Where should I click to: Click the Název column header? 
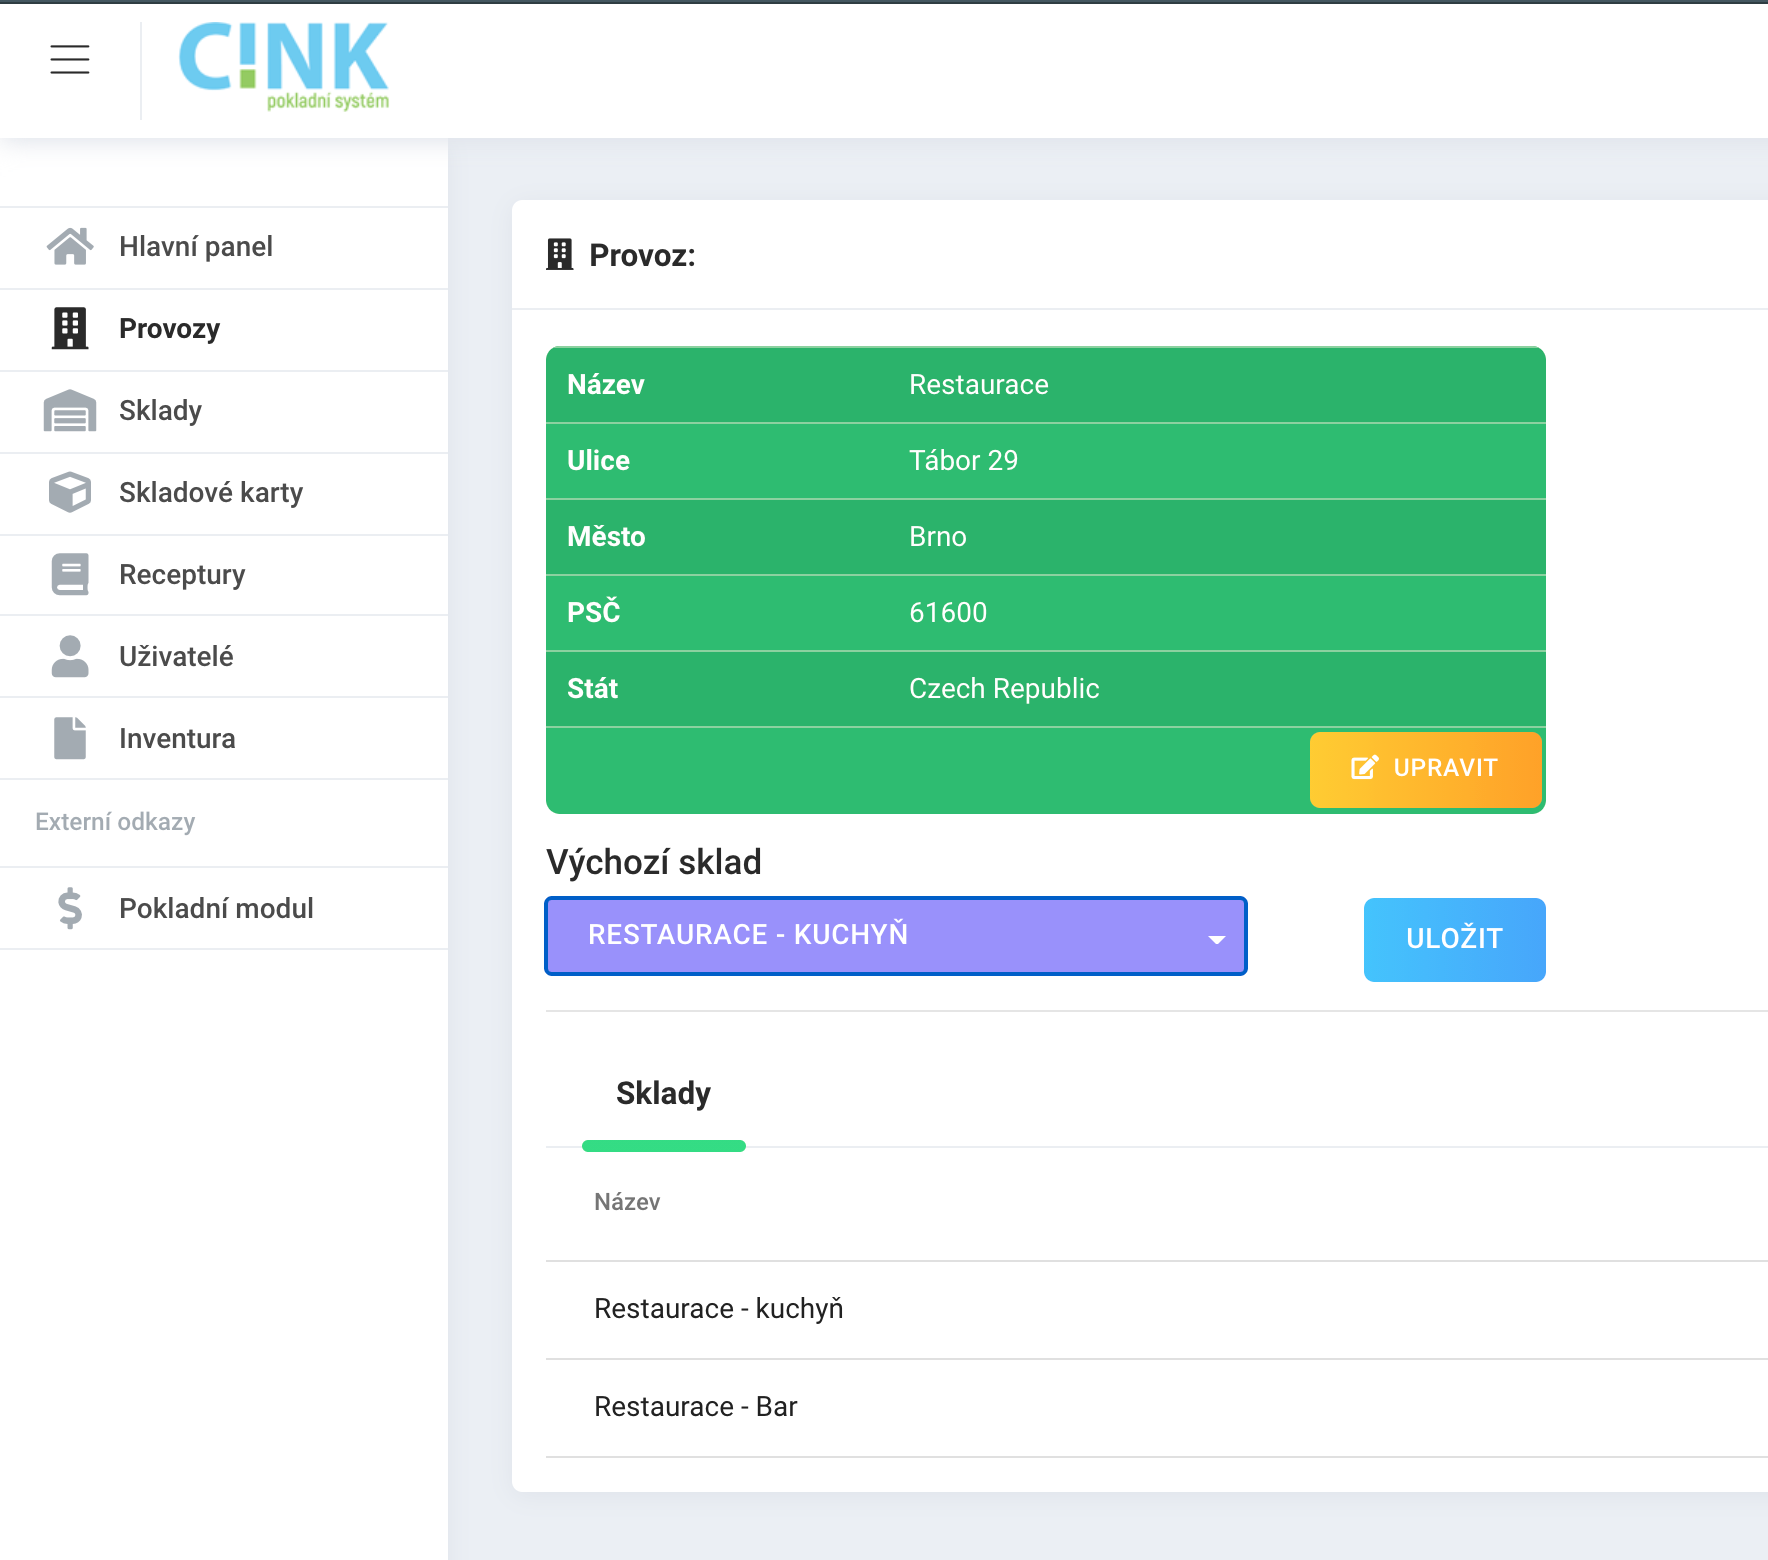point(627,1202)
